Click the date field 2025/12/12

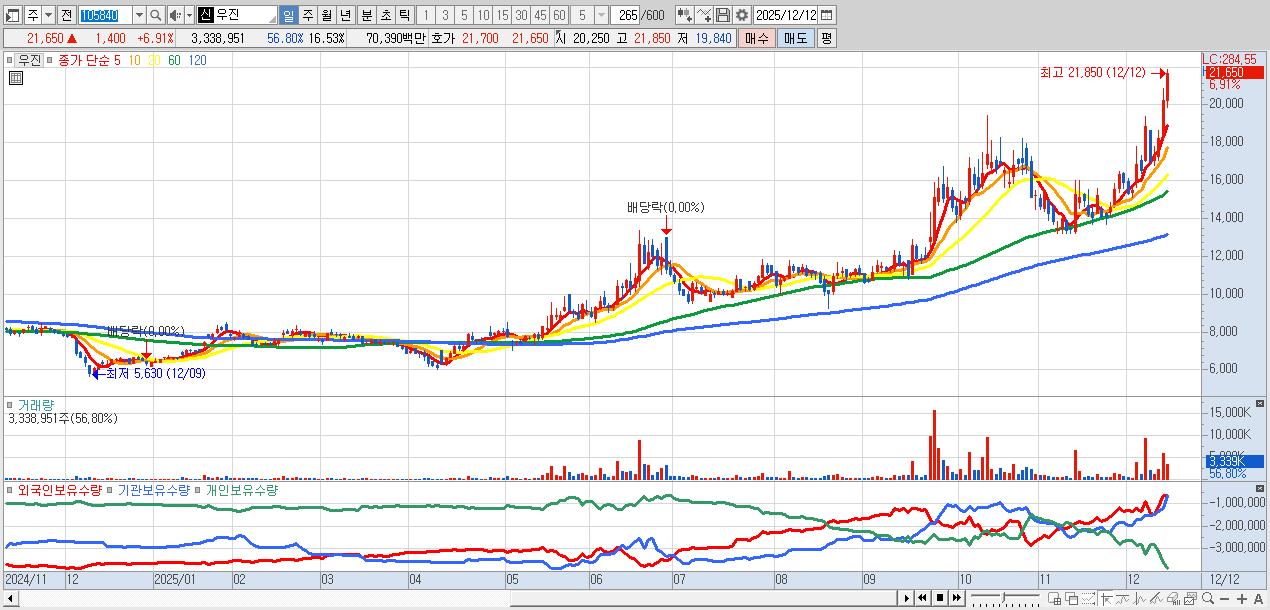pos(786,15)
